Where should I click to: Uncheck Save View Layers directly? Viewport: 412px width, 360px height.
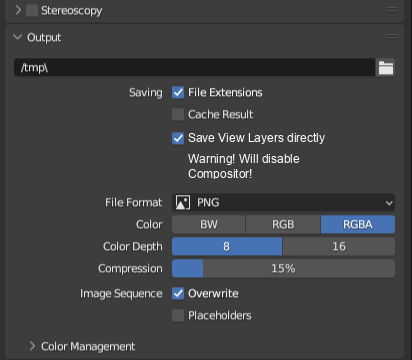pyautogui.click(x=178, y=138)
